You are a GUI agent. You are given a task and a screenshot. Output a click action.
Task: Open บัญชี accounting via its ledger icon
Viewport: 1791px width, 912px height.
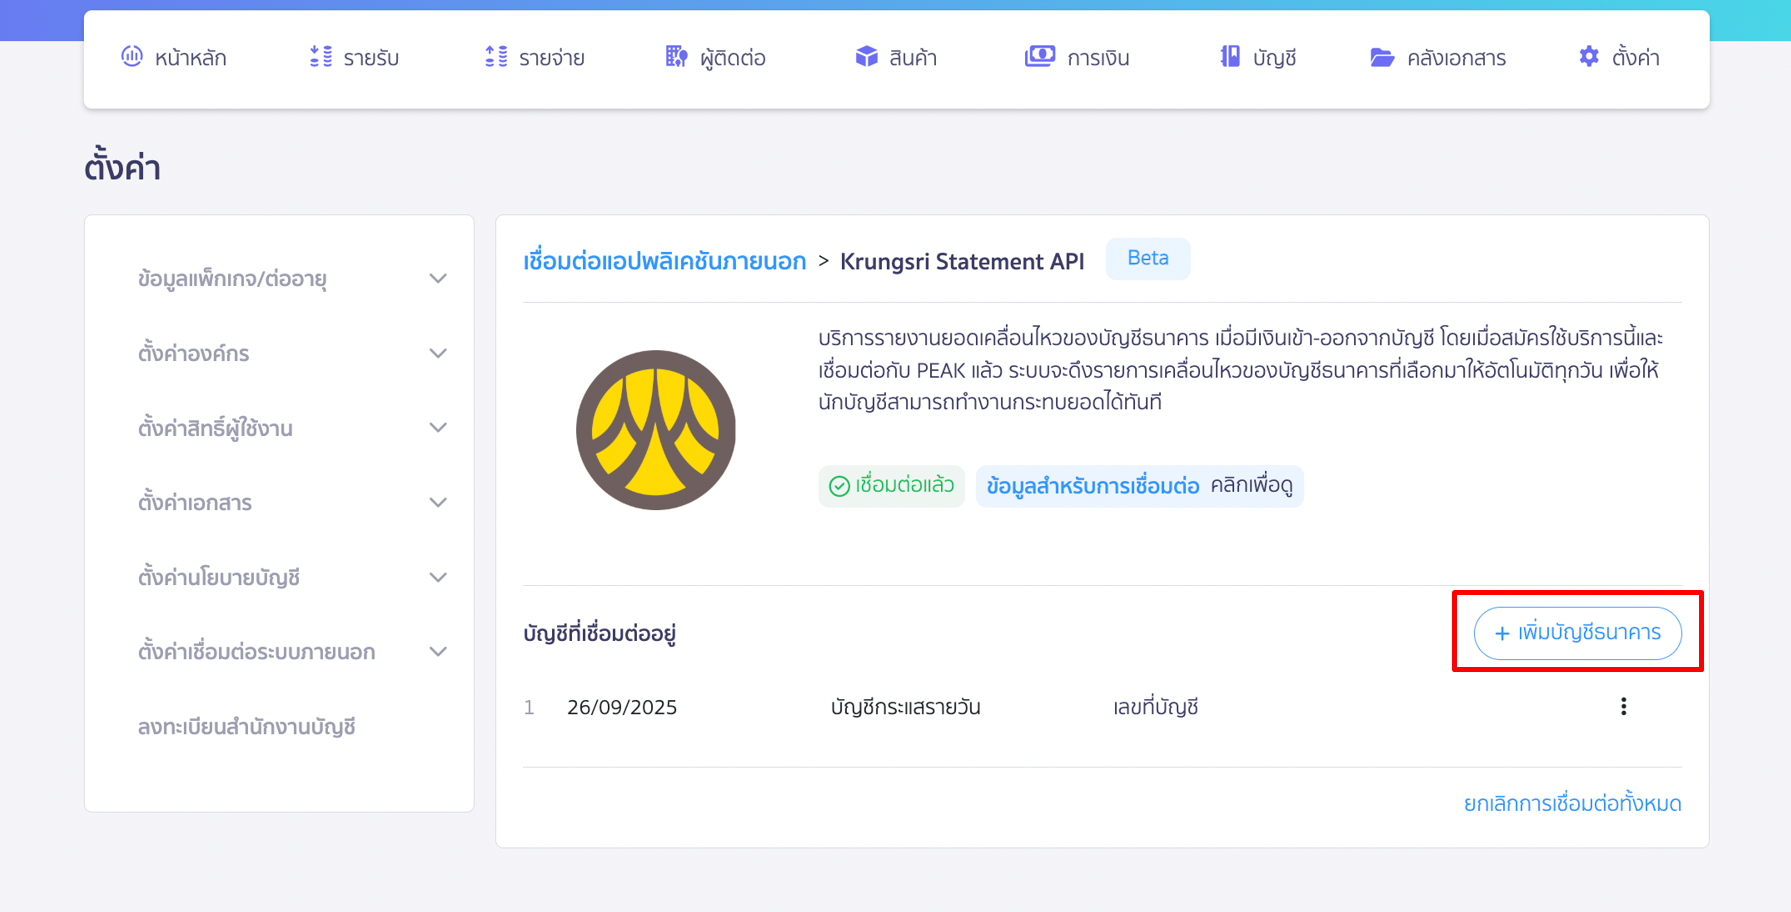point(1230,57)
